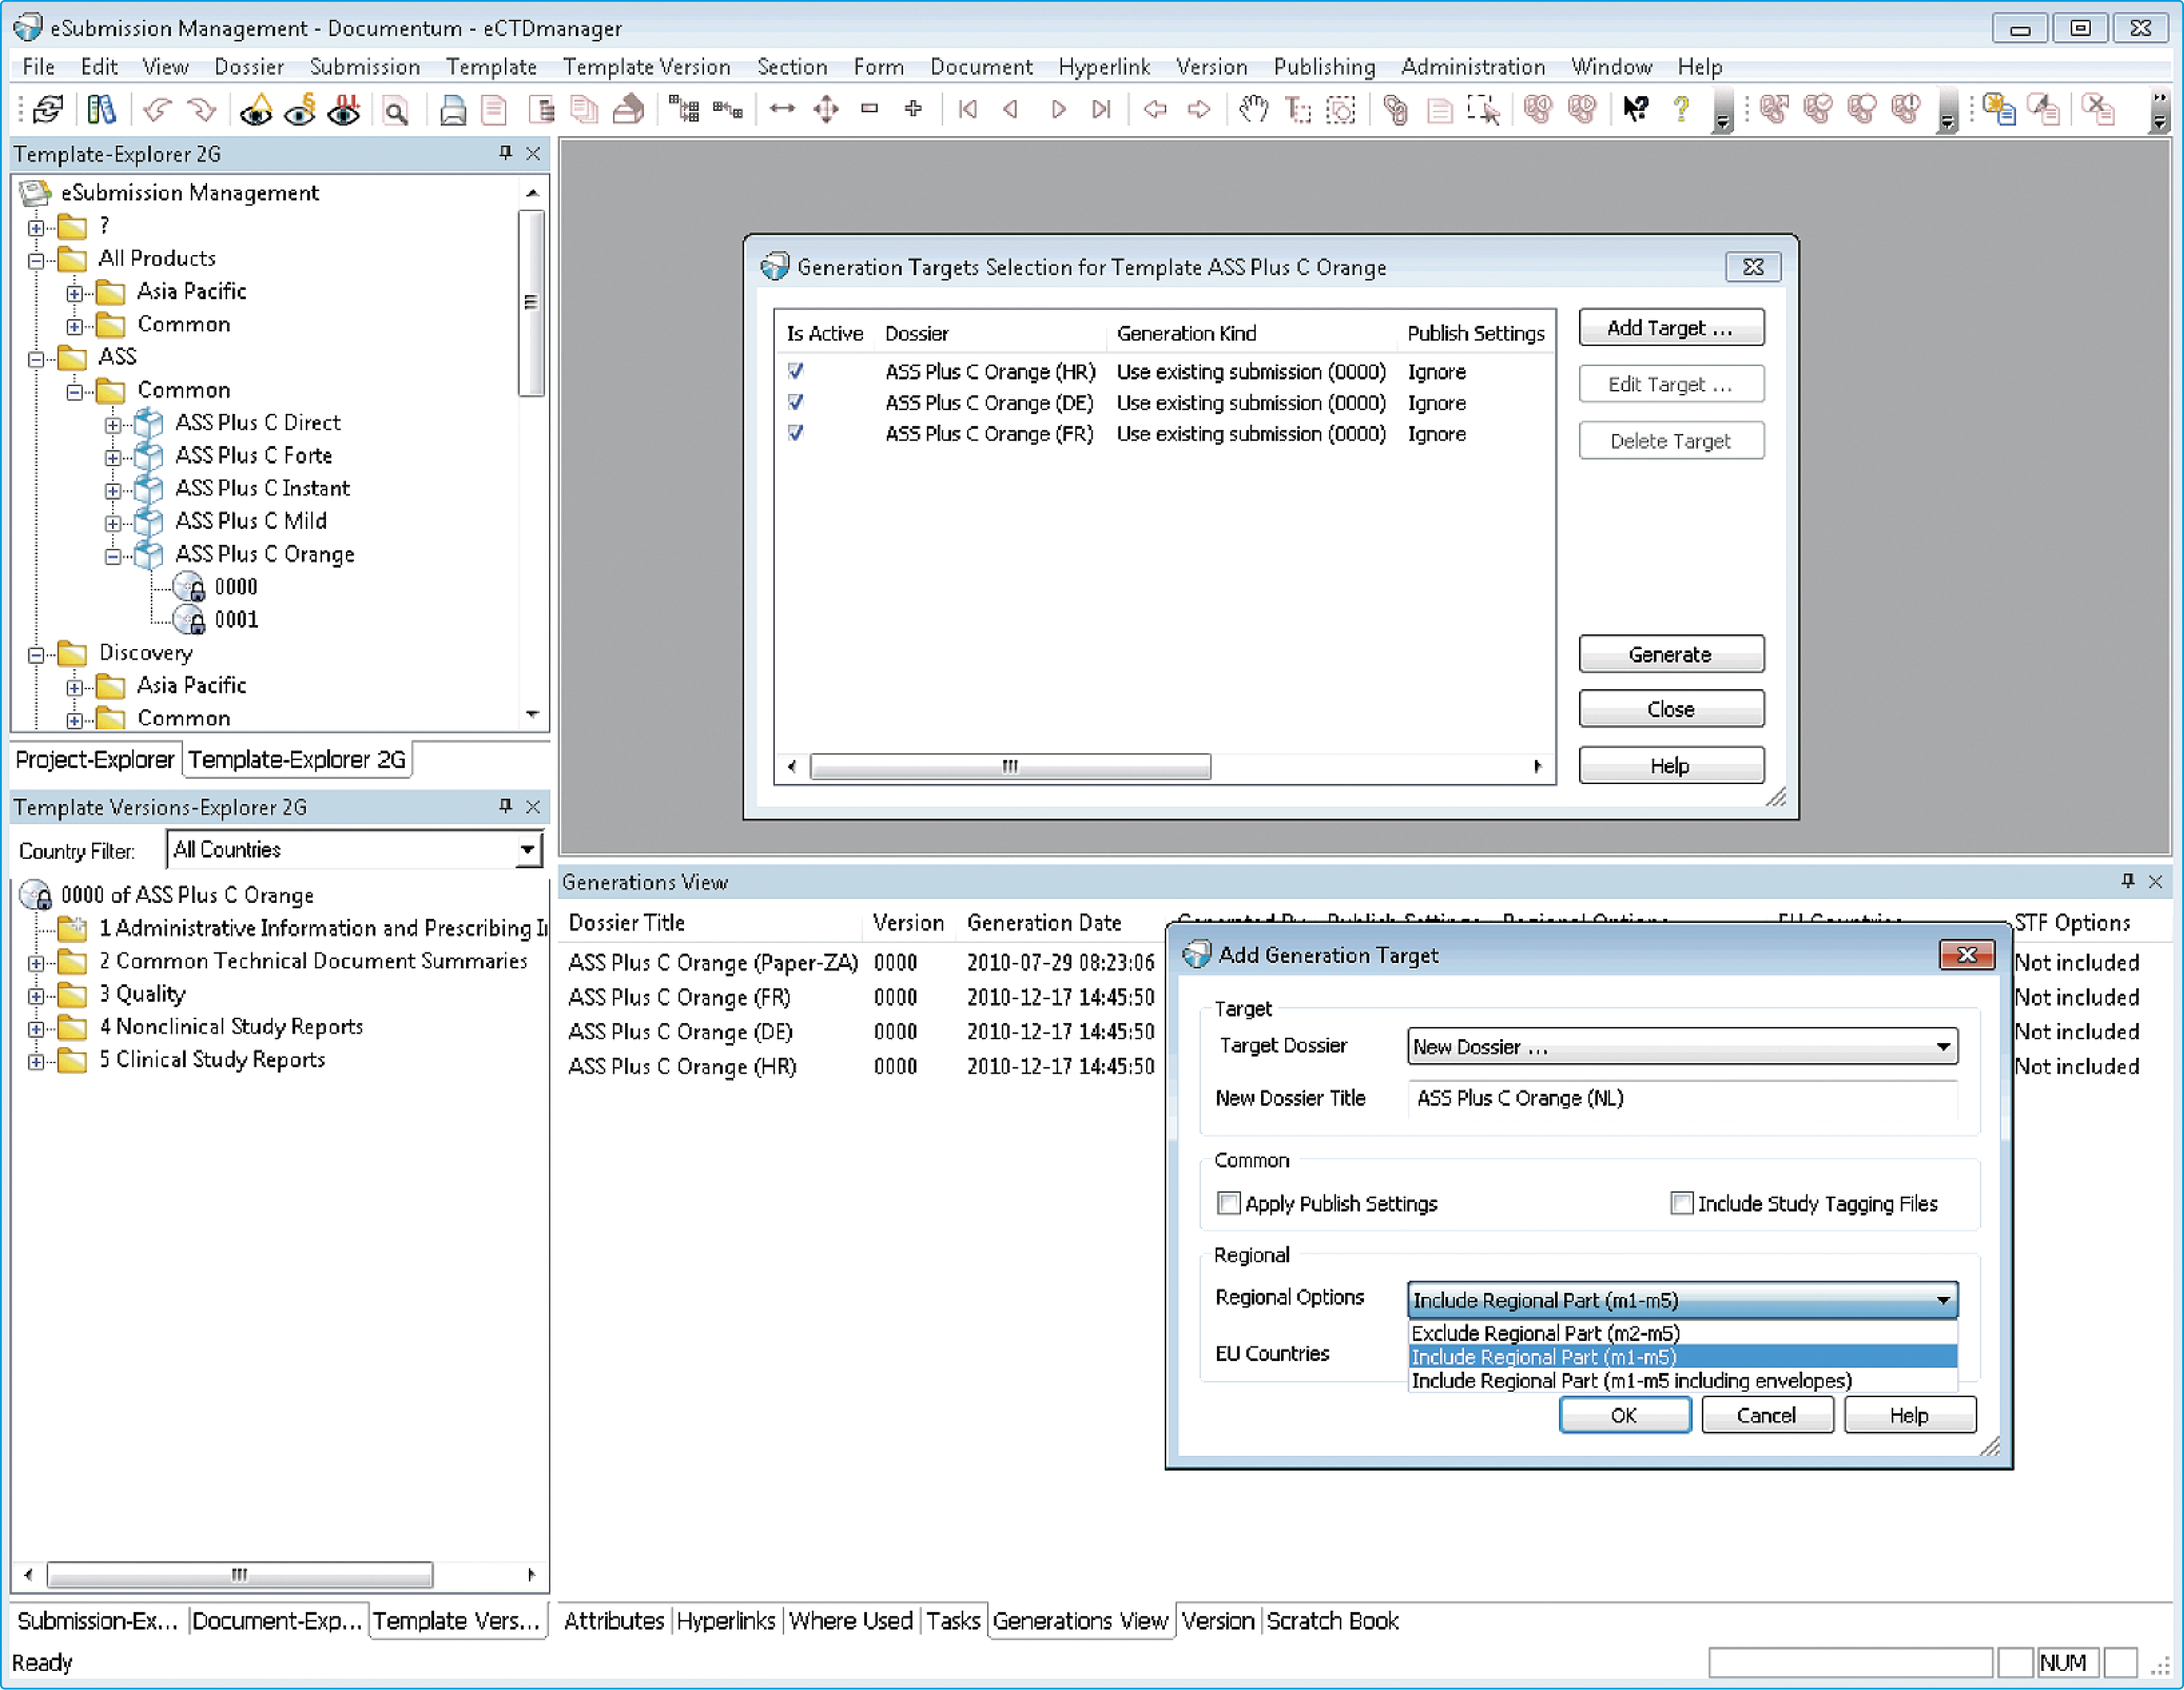
Task: Open the library/catalog toolbar icon
Action: click(x=100, y=110)
